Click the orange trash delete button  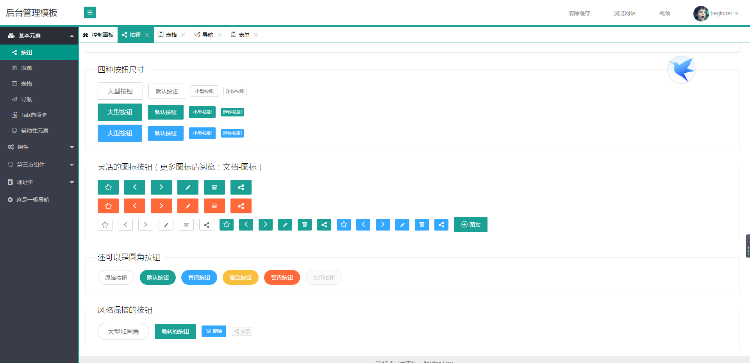214,206
